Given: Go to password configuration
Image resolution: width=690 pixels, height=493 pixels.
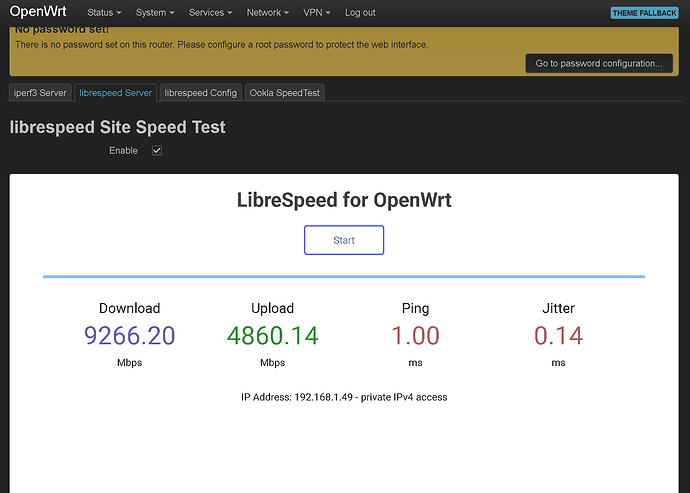Looking at the screenshot, I should pyautogui.click(x=598, y=63).
